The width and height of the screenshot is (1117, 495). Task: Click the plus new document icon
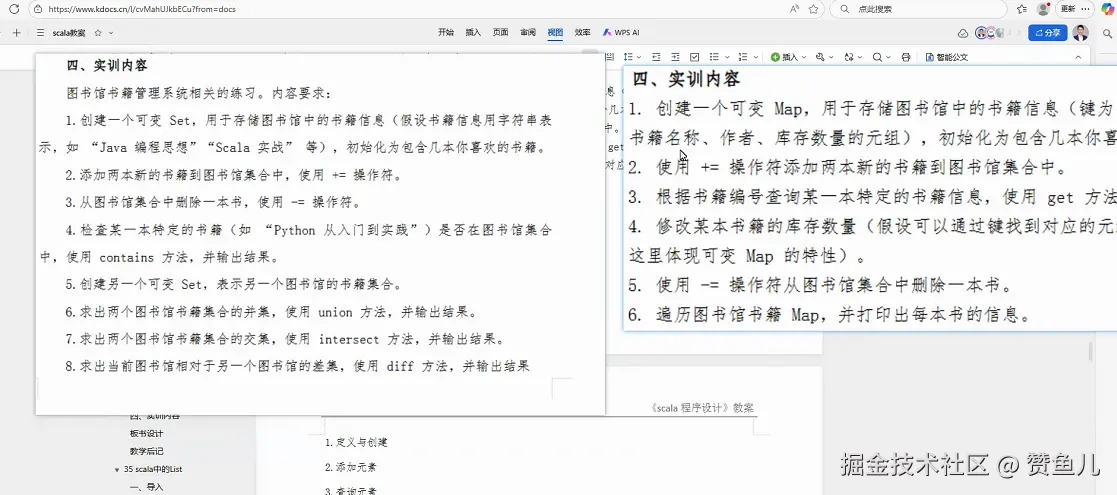pyautogui.click(x=16, y=33)
